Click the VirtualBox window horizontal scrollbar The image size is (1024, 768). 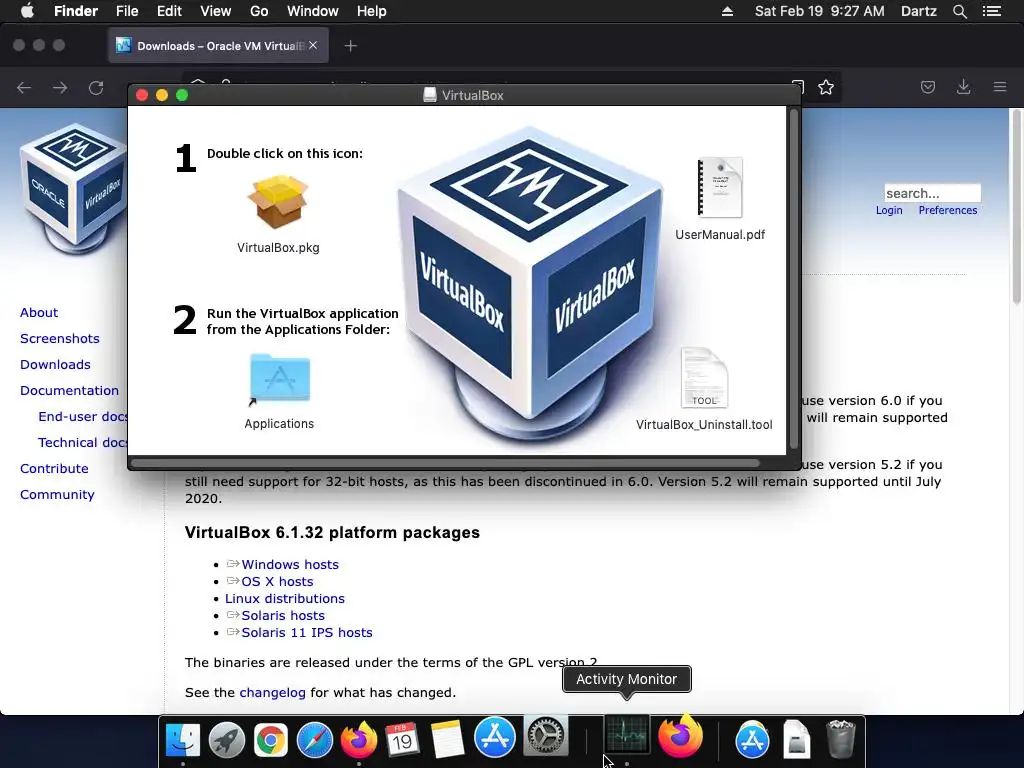click(446, 464)
